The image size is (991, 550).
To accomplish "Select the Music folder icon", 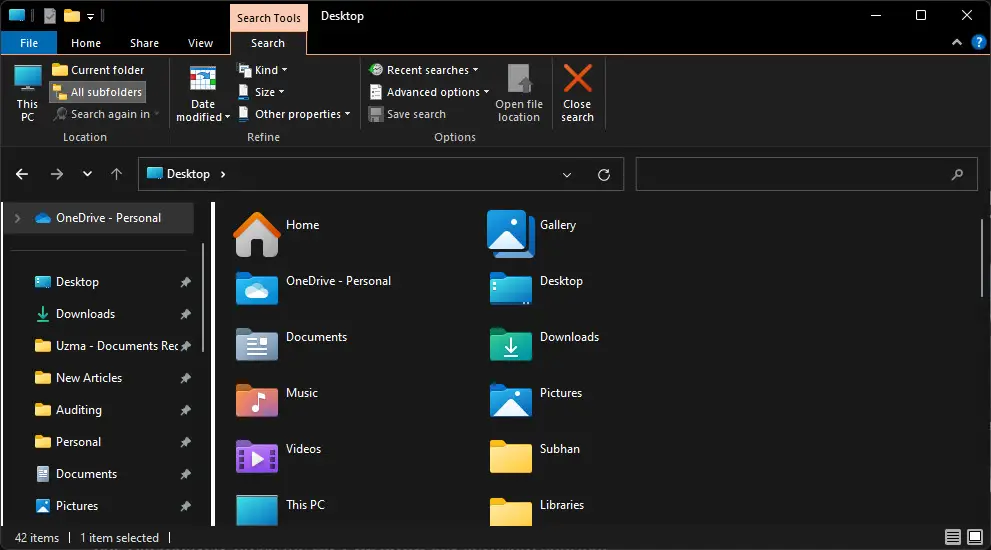I will coord(257,400).
